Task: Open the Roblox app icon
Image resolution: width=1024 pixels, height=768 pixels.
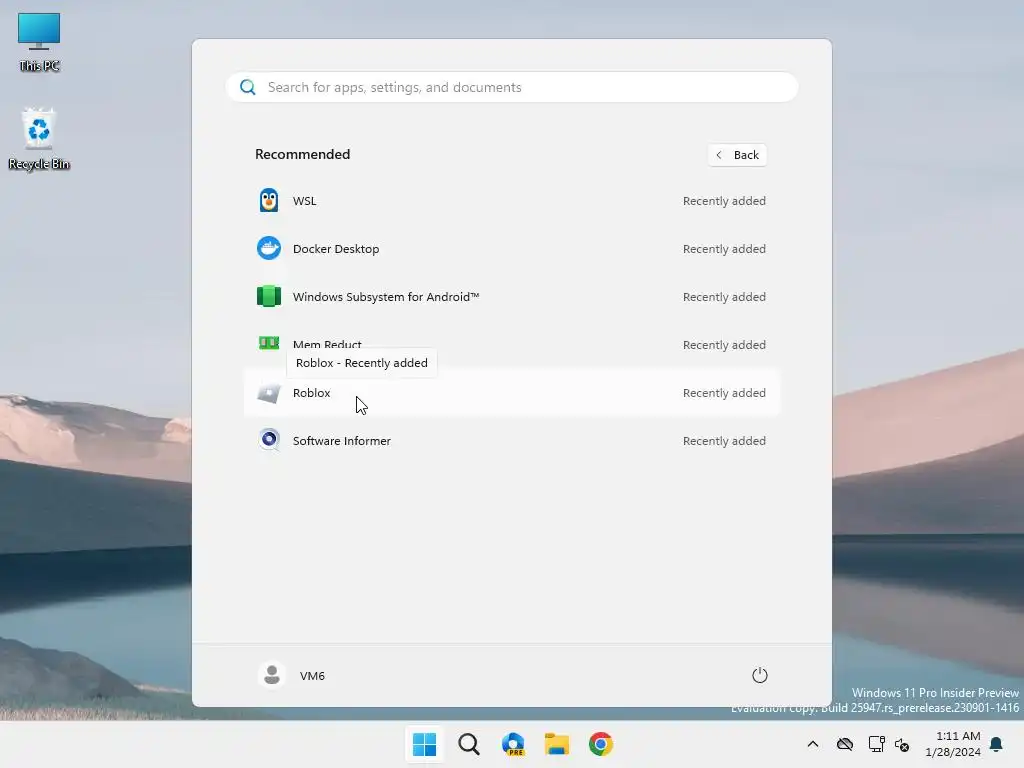Action: tap(268, 392)
